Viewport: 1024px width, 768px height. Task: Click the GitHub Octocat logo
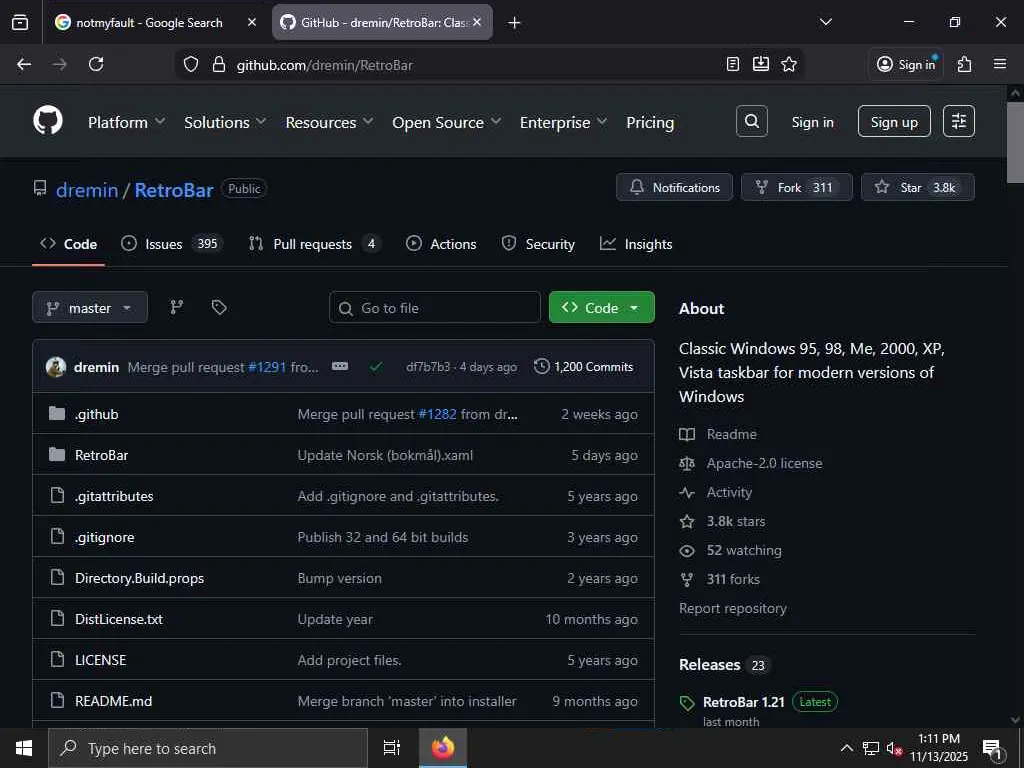coord(48,121)
